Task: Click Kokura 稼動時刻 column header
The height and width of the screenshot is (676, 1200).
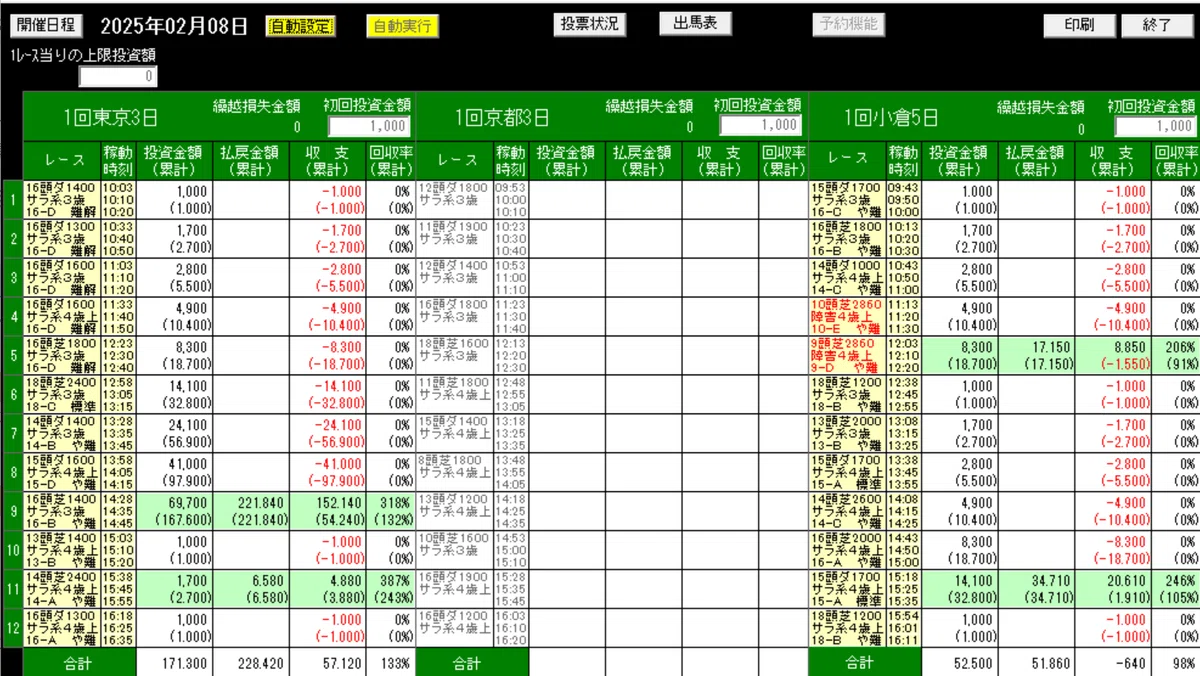Action: (903, 160)
